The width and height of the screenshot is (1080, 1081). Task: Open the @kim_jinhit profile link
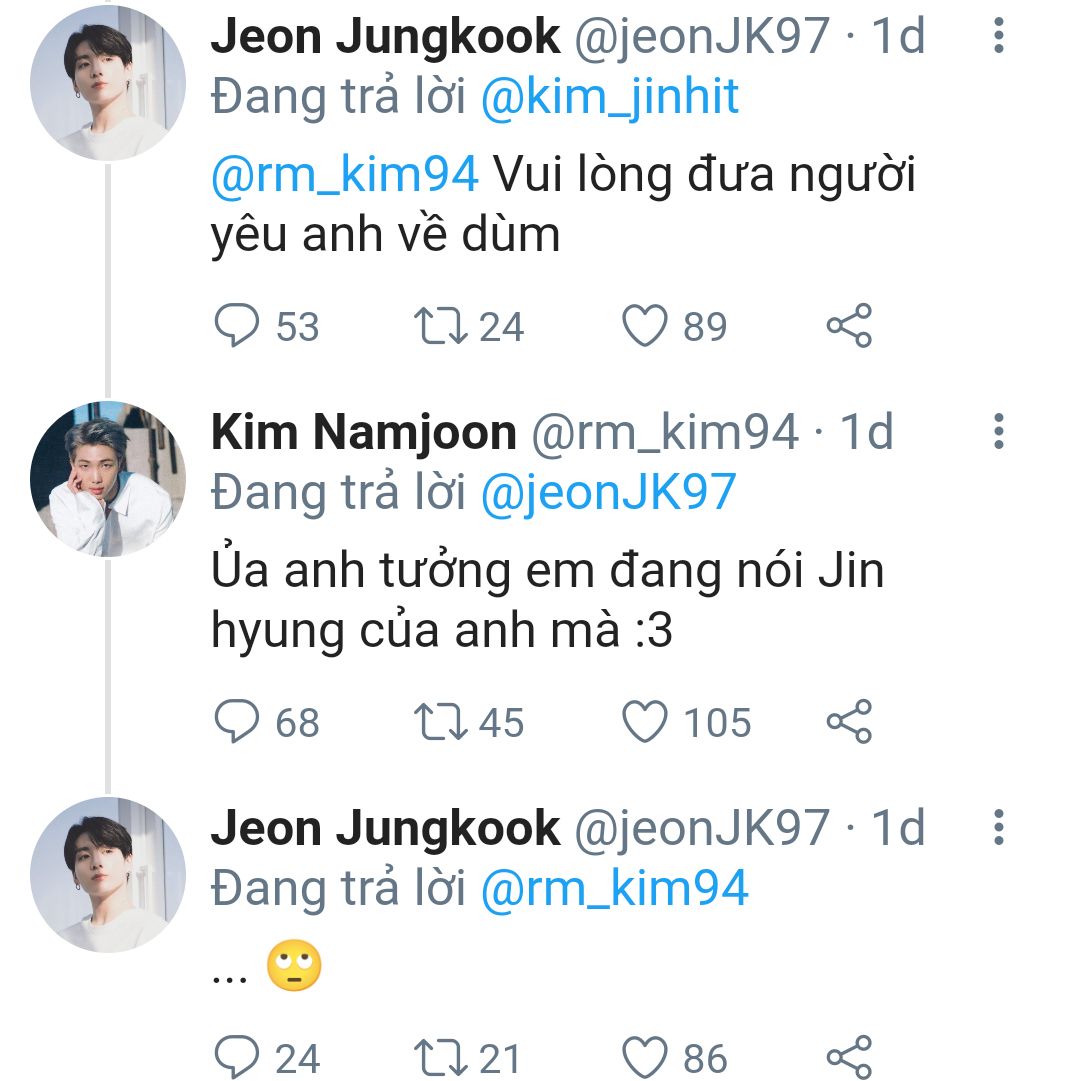[610, 97]
